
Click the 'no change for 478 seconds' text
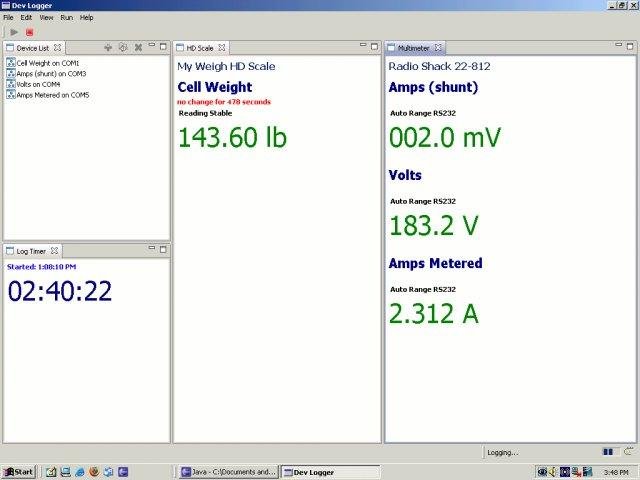click(x=224, y=102)
